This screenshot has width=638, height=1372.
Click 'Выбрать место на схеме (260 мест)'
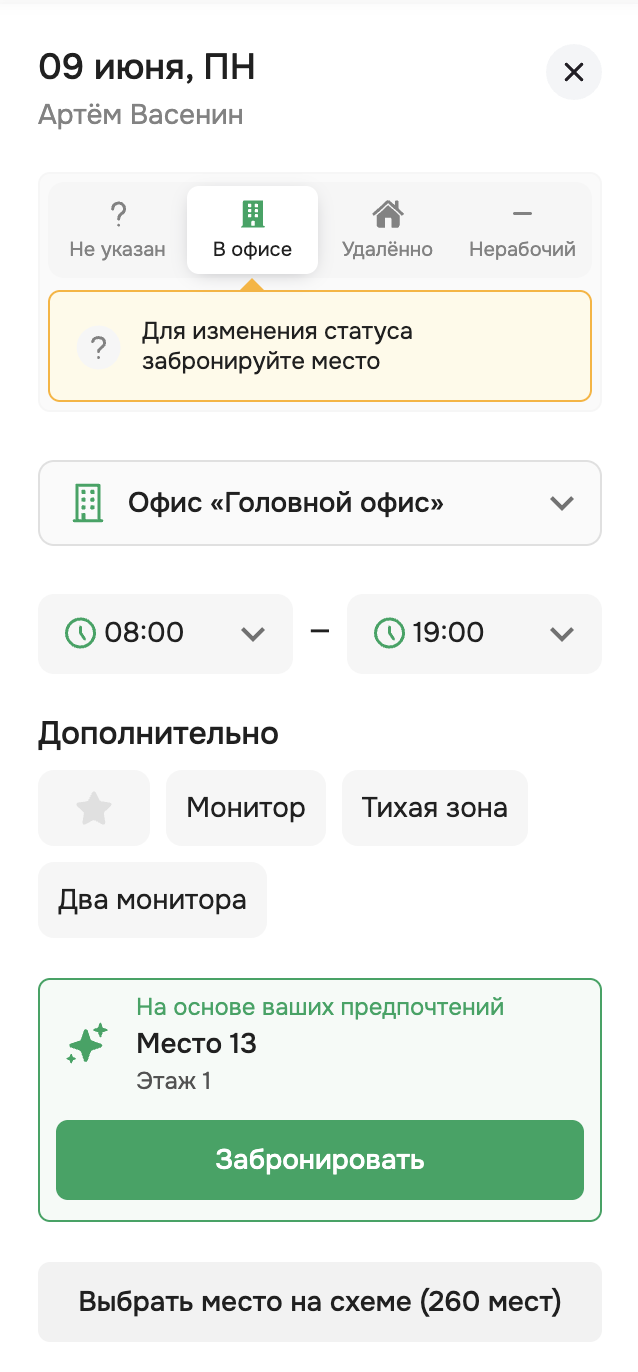pos(320,1302)
